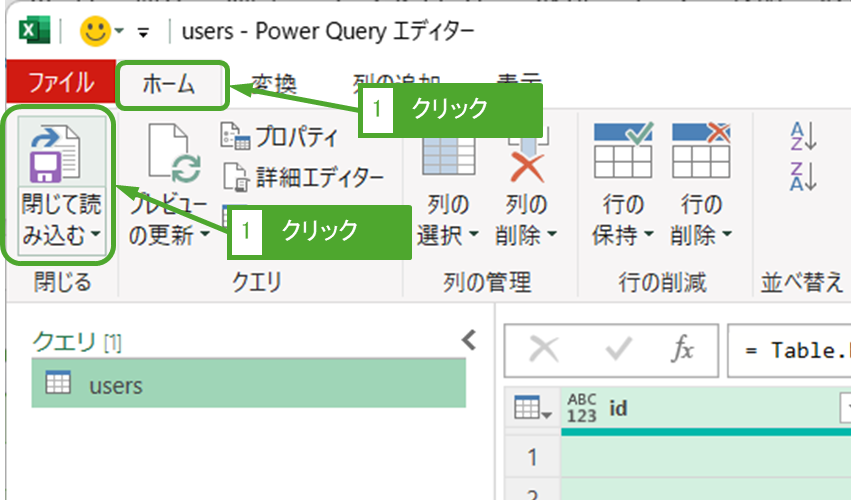Click the smiley feedback icon in title bar
851x500 pixels.
pos(95,31)
